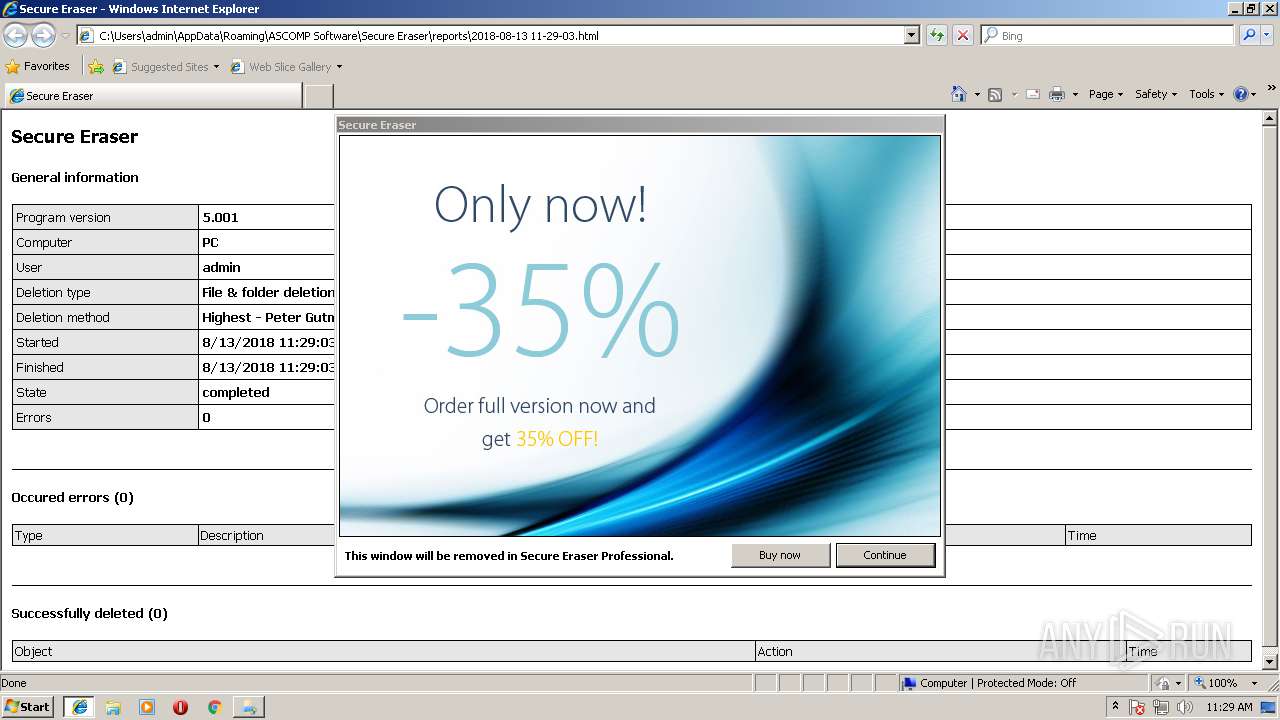
Task: Click the Secure Eraser taskbar icon
Action: tap(248, 707)
